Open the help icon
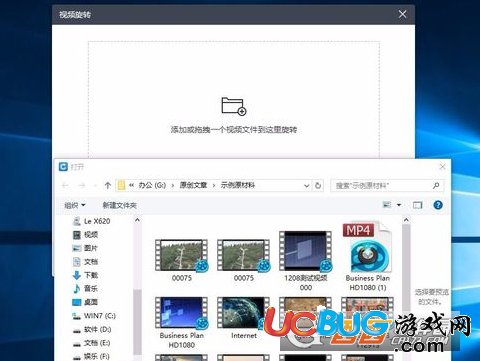This screenshot has height=361, width=480. coord(438,205)
